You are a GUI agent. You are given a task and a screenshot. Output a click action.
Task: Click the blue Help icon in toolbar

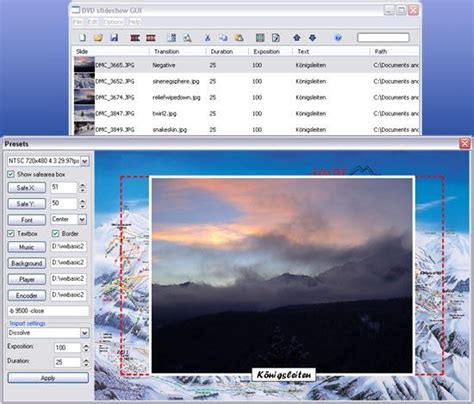tap(338, 38)
